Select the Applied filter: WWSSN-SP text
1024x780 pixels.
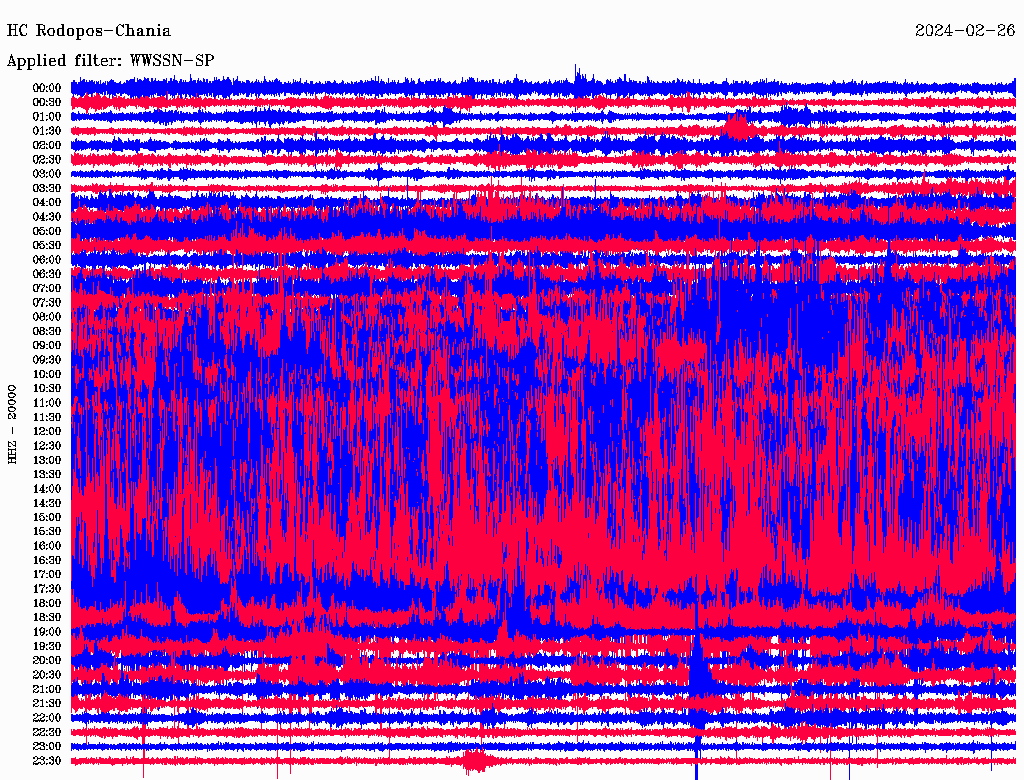coord(110,61)
